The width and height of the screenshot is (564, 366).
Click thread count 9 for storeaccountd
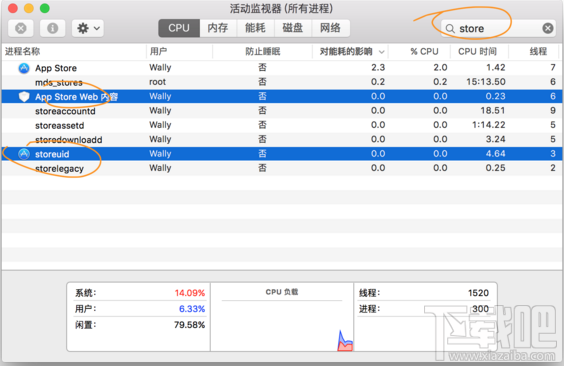click(553, 111)
